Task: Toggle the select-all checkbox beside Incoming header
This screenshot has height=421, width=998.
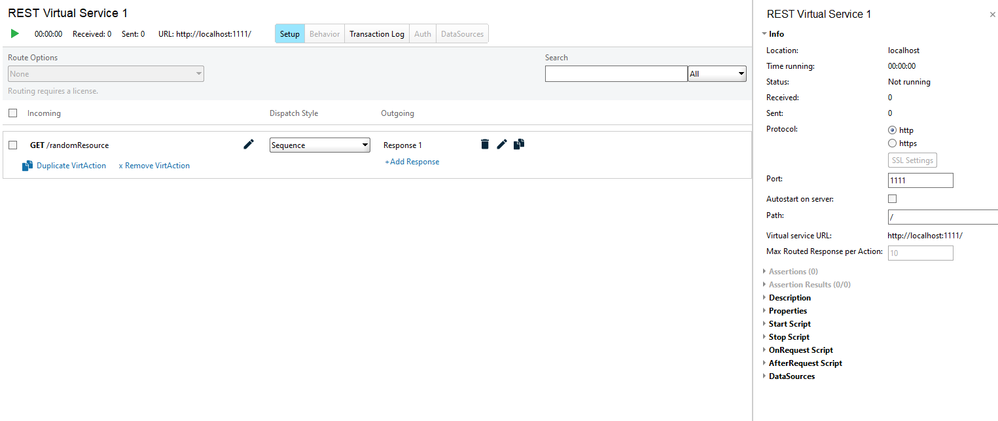Action: 13,113
